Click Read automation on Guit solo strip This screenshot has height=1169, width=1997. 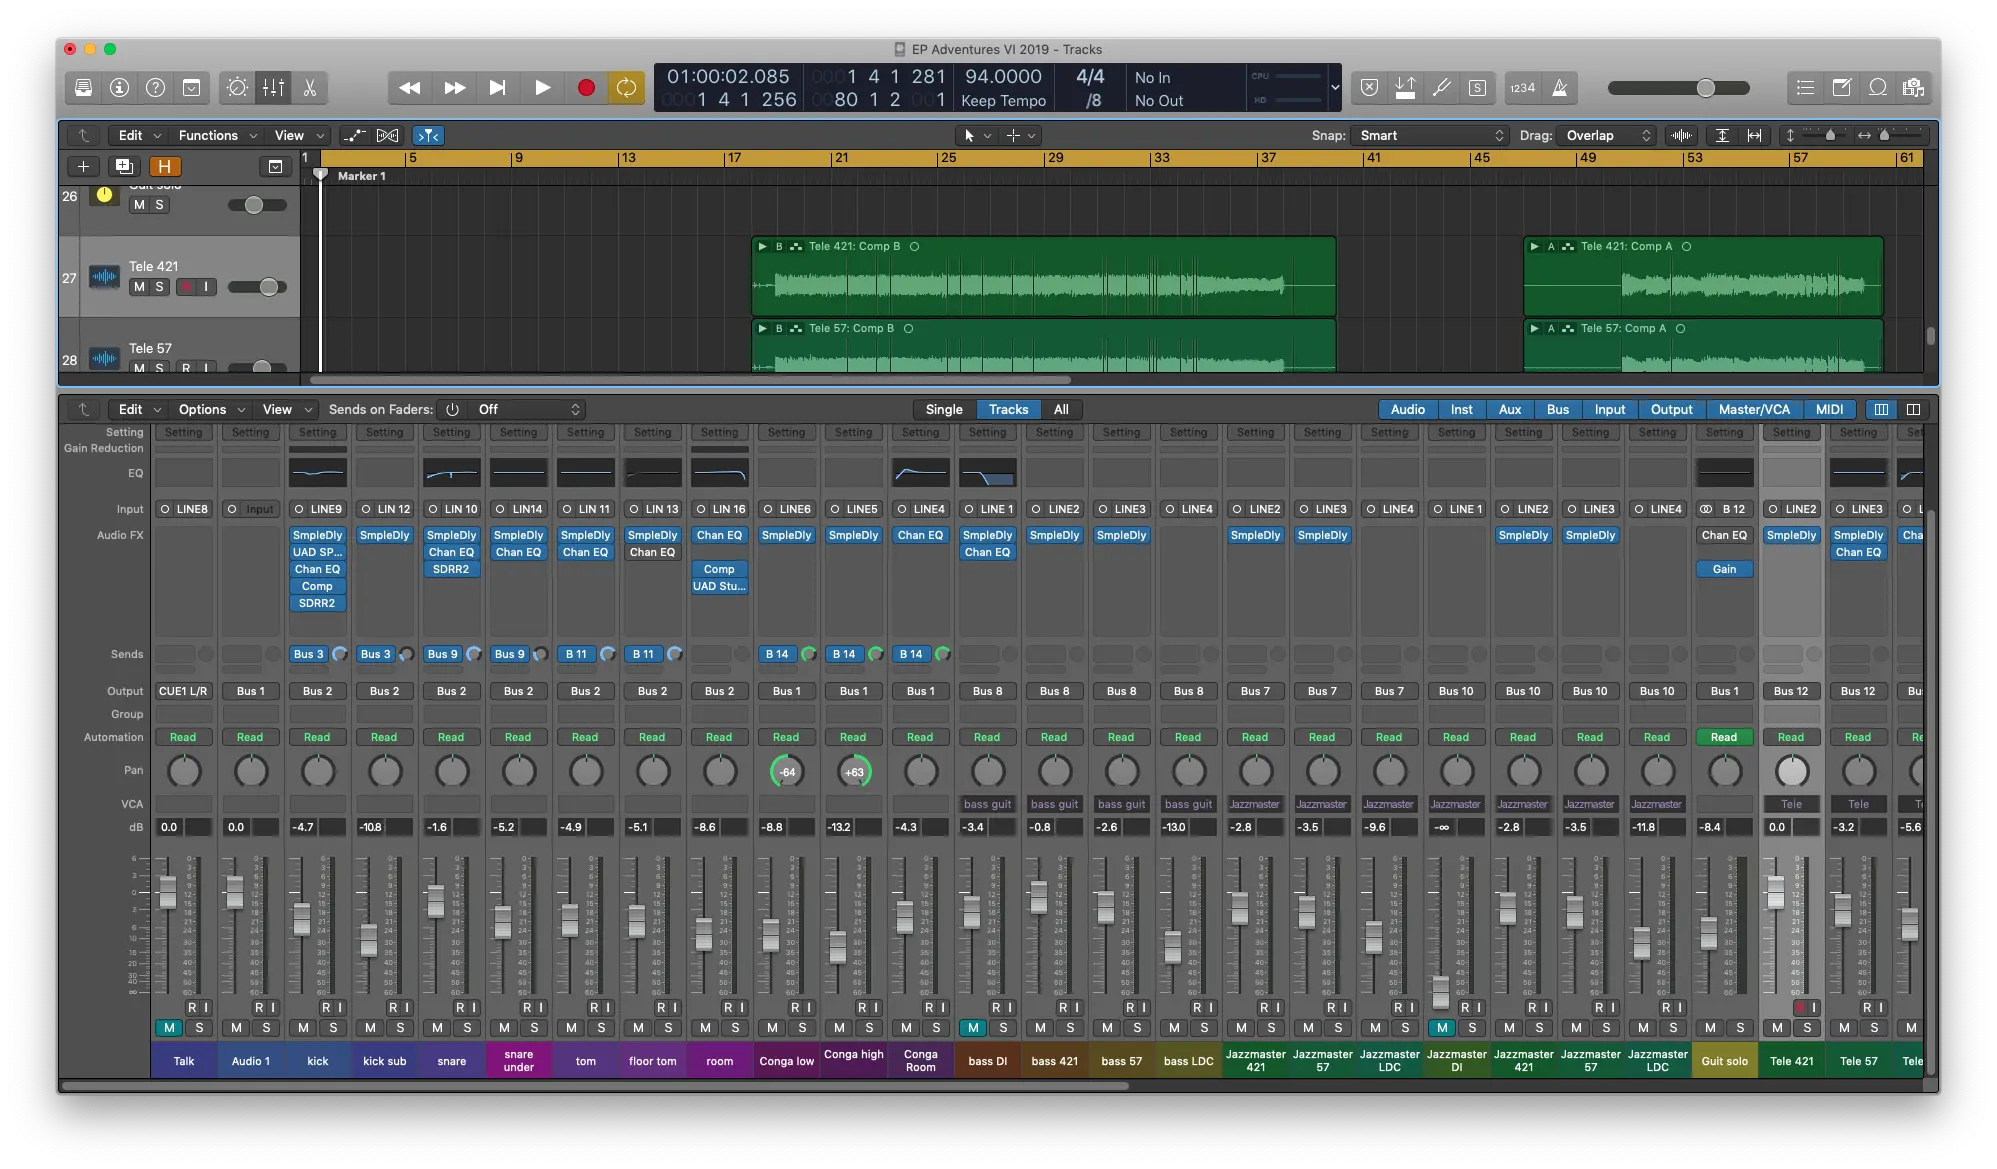point(1723,737)
